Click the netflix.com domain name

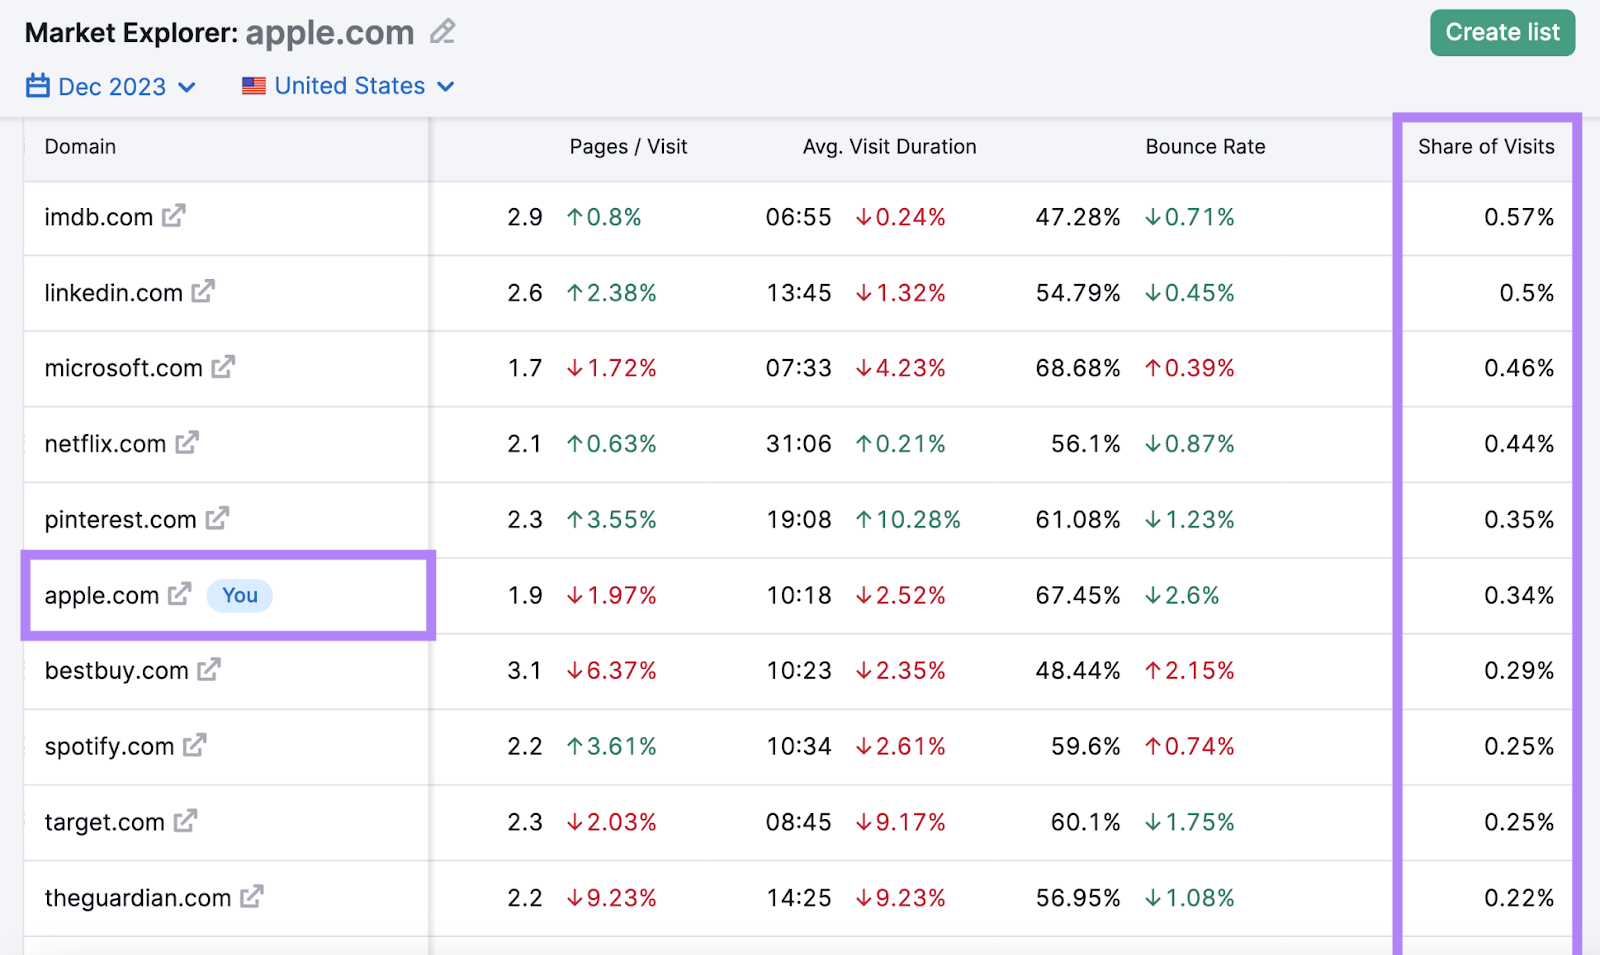click(105, 444)
